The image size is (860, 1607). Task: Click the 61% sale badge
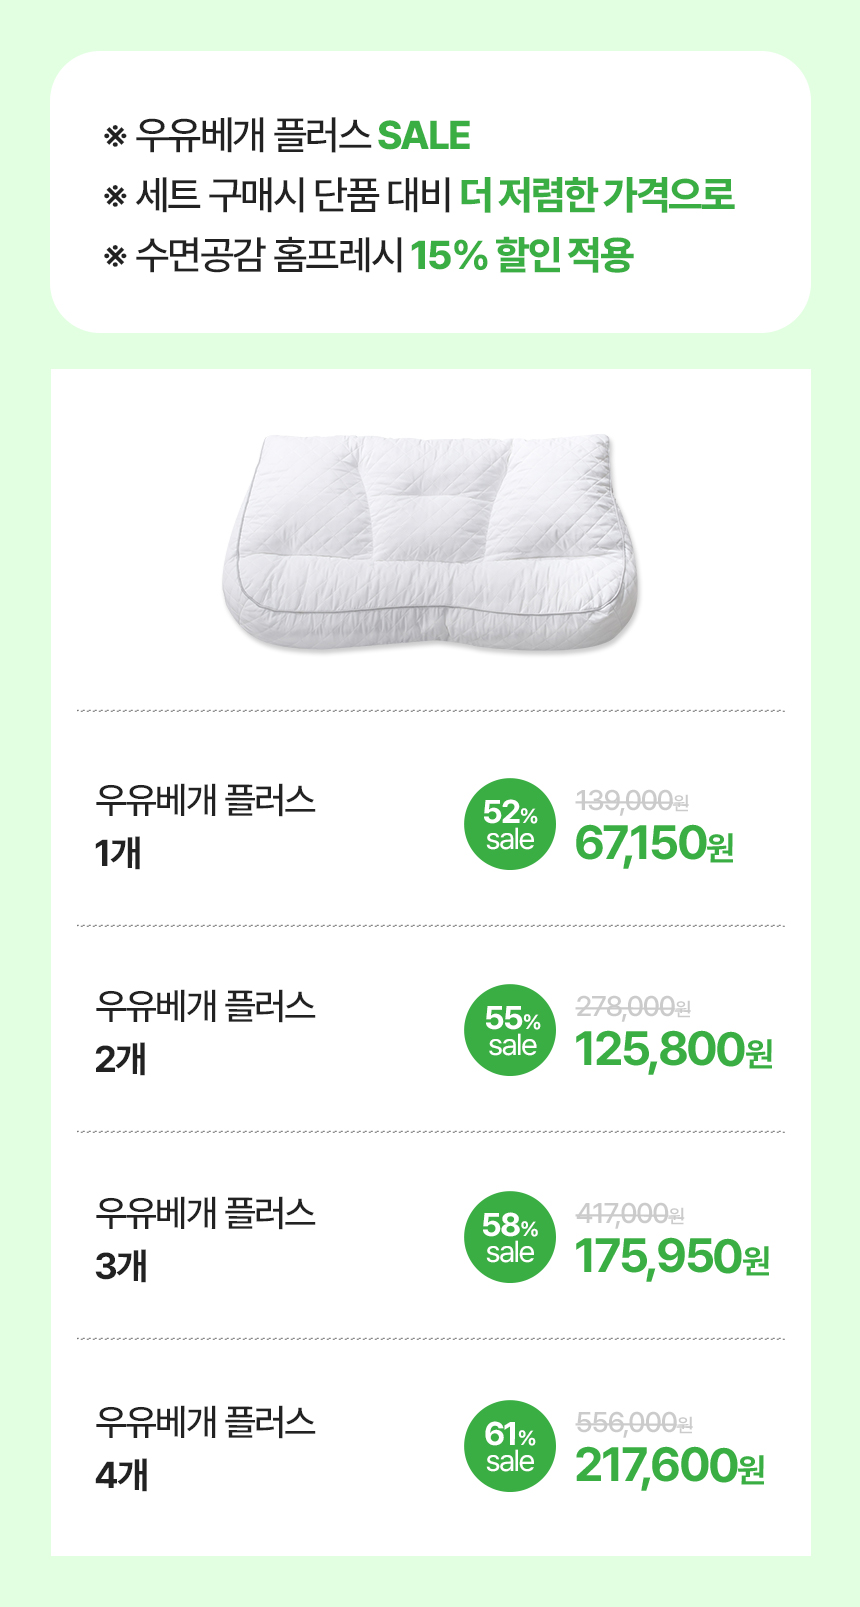510,1446
